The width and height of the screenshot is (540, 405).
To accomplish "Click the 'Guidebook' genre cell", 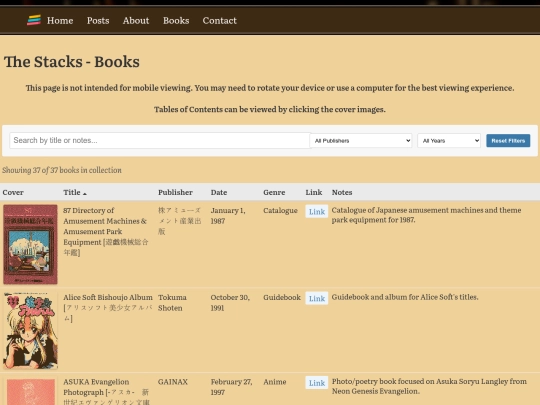I will click(282, 297).
